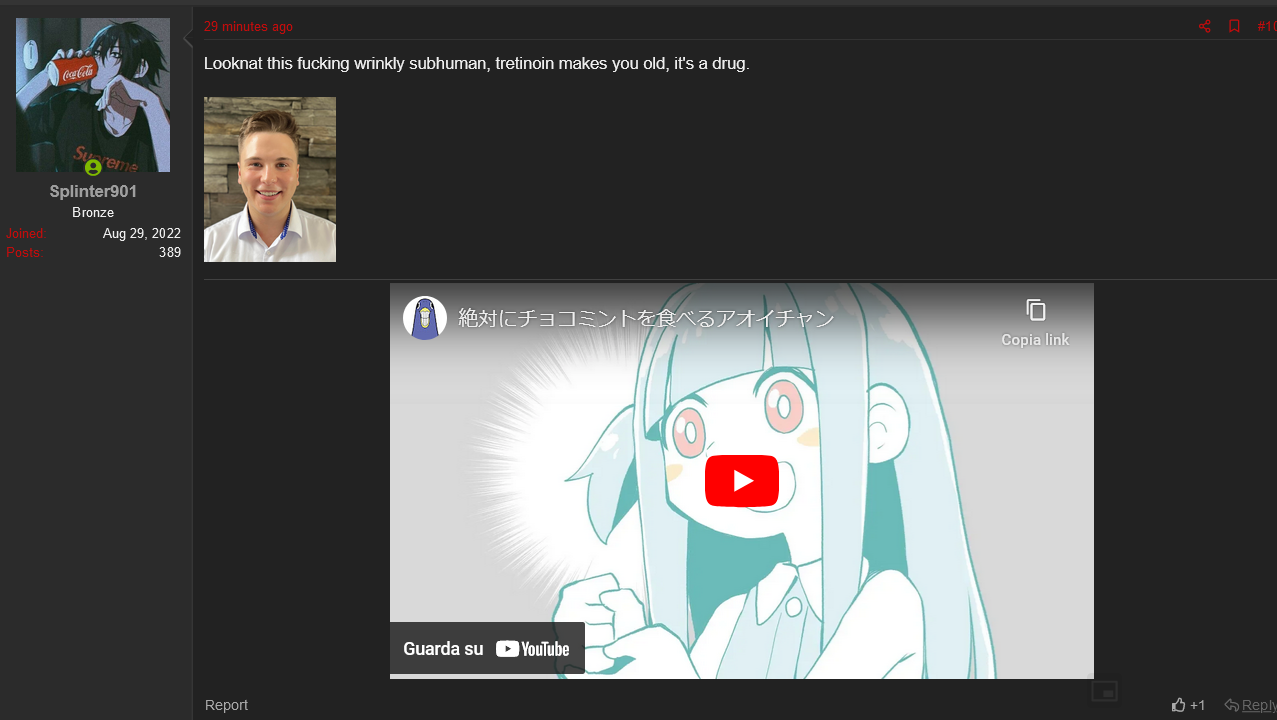Like the post with the thumbs-up icon
Viewport: 1277px width, 720px height.
tap(1179, 705)
